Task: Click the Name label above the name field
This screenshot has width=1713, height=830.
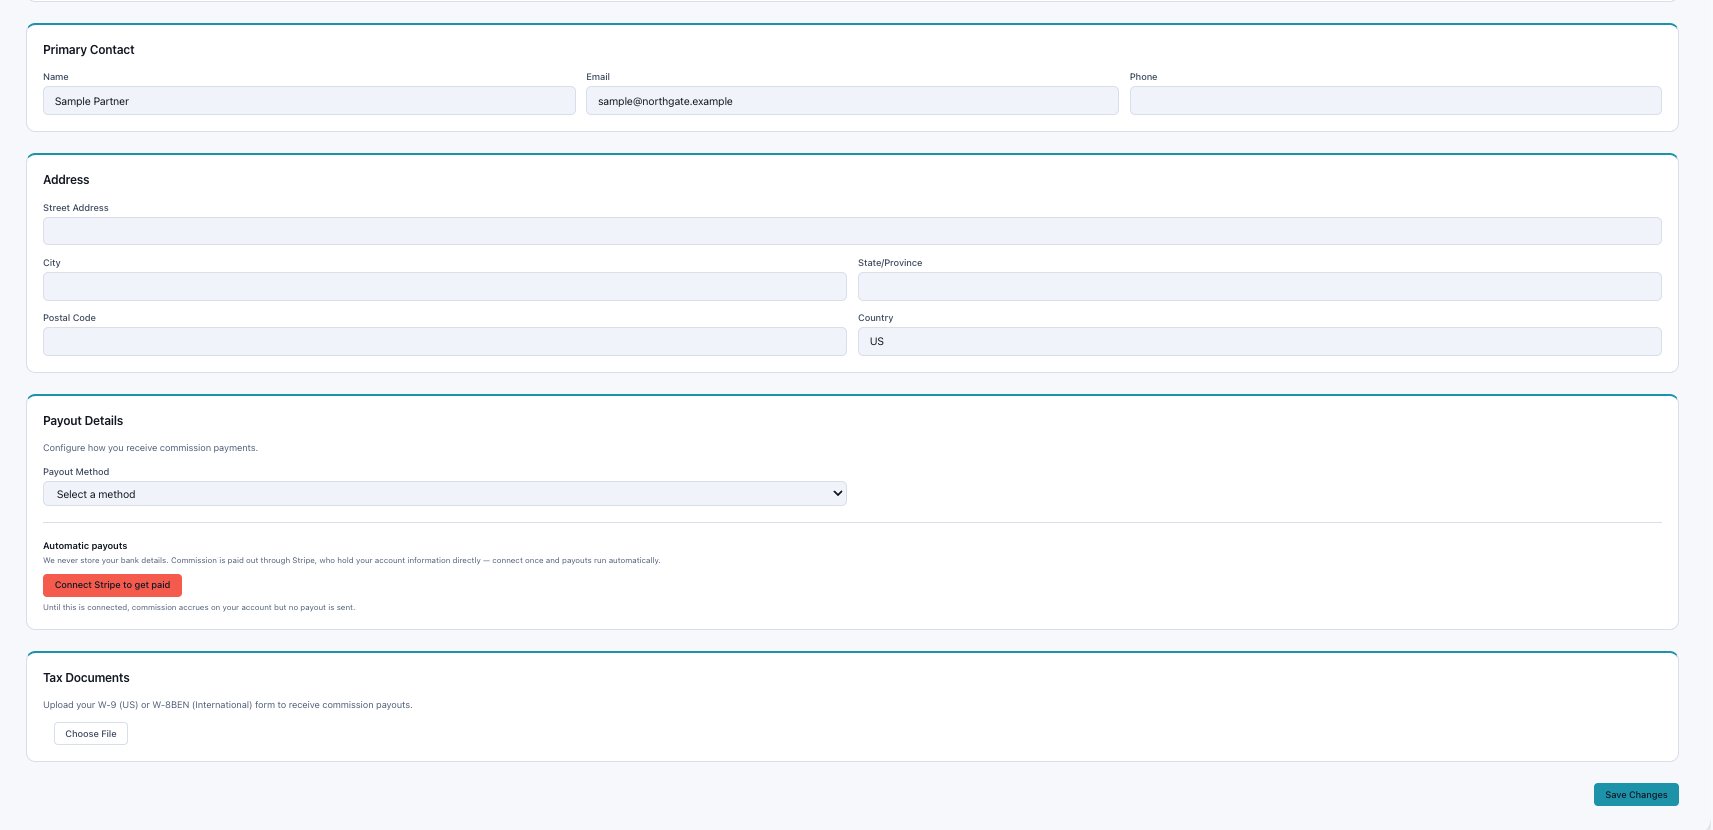Action: pyautogui.click(x=56, y=77)
